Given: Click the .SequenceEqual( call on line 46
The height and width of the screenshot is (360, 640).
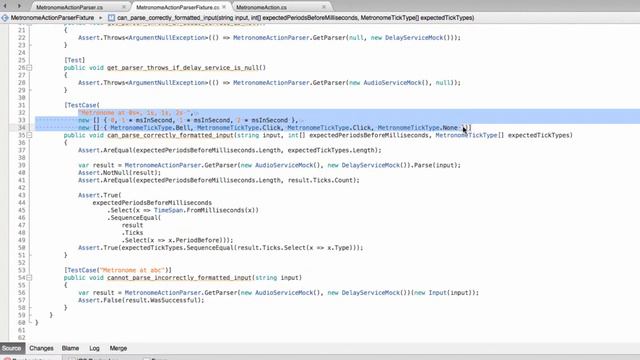Looking at the screenshot, I should 134,218.
